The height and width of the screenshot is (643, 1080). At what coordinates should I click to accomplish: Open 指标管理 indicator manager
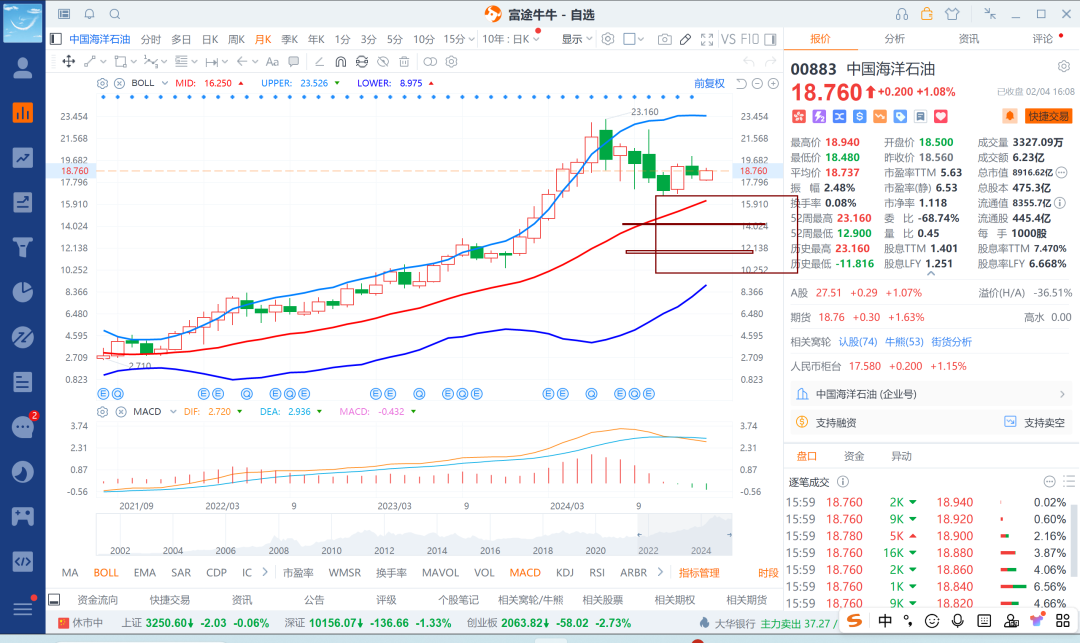699,573
